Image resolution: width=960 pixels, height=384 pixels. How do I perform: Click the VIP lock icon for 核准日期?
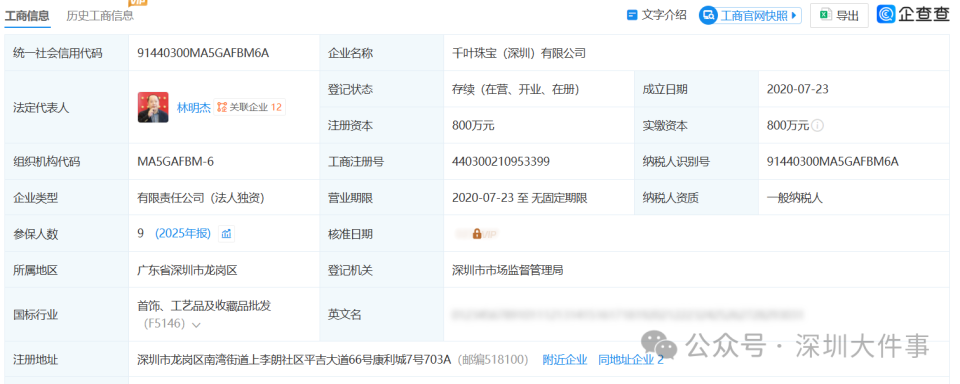tap(477, 233)
